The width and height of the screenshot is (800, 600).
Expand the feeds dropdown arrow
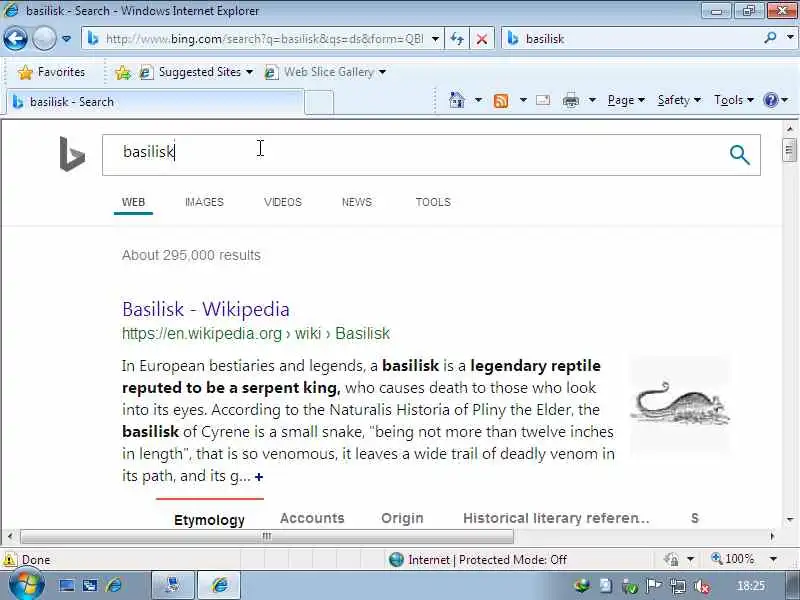[523, 100]
